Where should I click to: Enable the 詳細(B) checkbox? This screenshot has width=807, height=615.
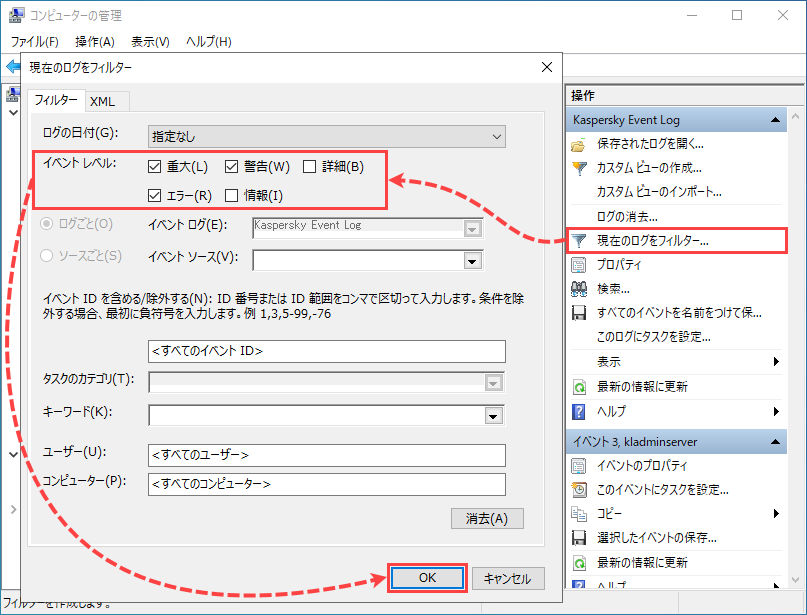click(x=309, y=166)
